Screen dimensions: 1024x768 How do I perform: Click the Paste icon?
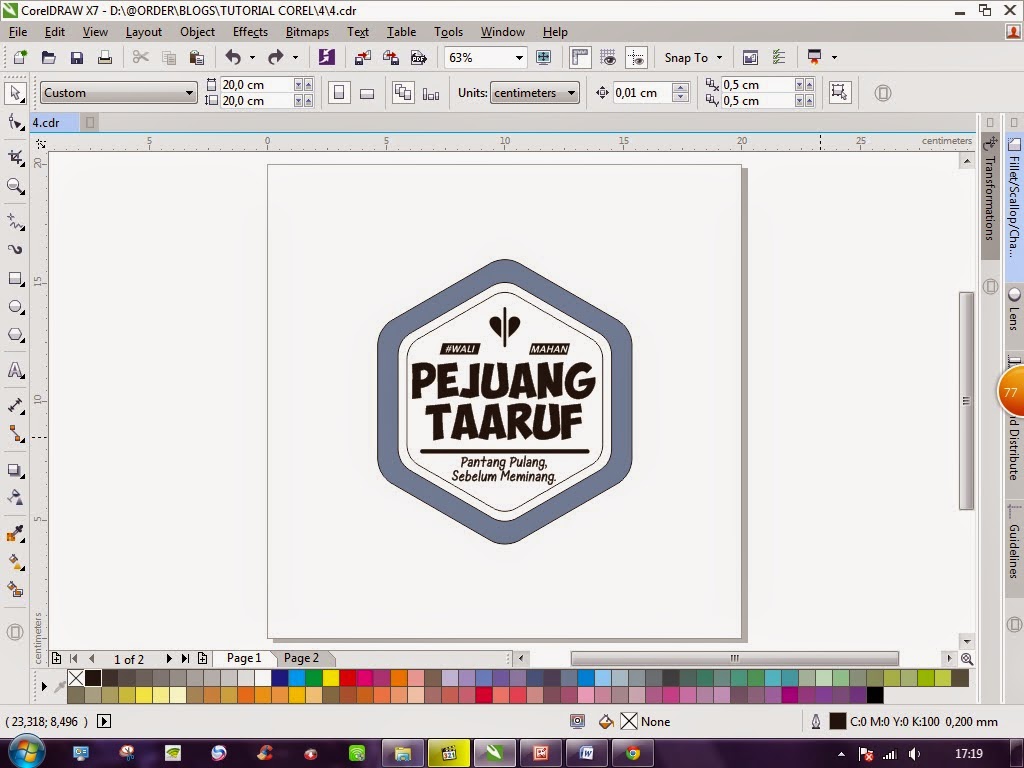(x=197, y=57)
